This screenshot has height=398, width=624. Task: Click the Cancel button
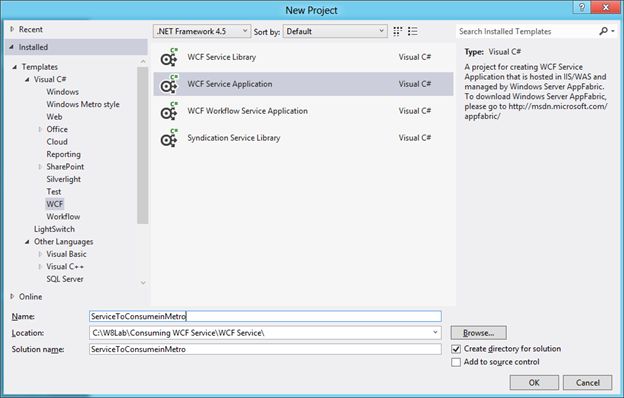click(587, 382)
